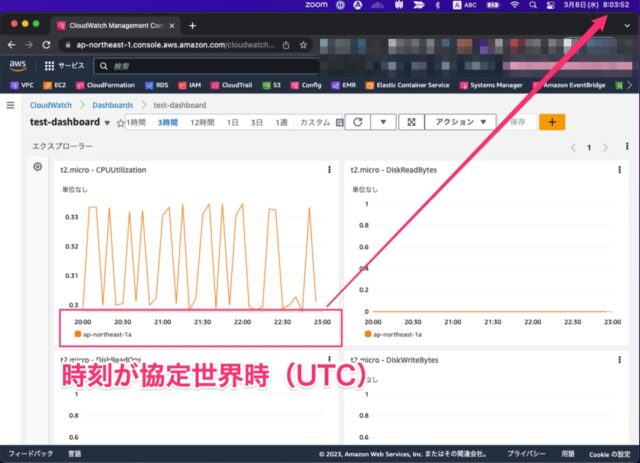640x463 pixels.
Task: Open S3 bookmark shortcut
Action: coord(272,85)
